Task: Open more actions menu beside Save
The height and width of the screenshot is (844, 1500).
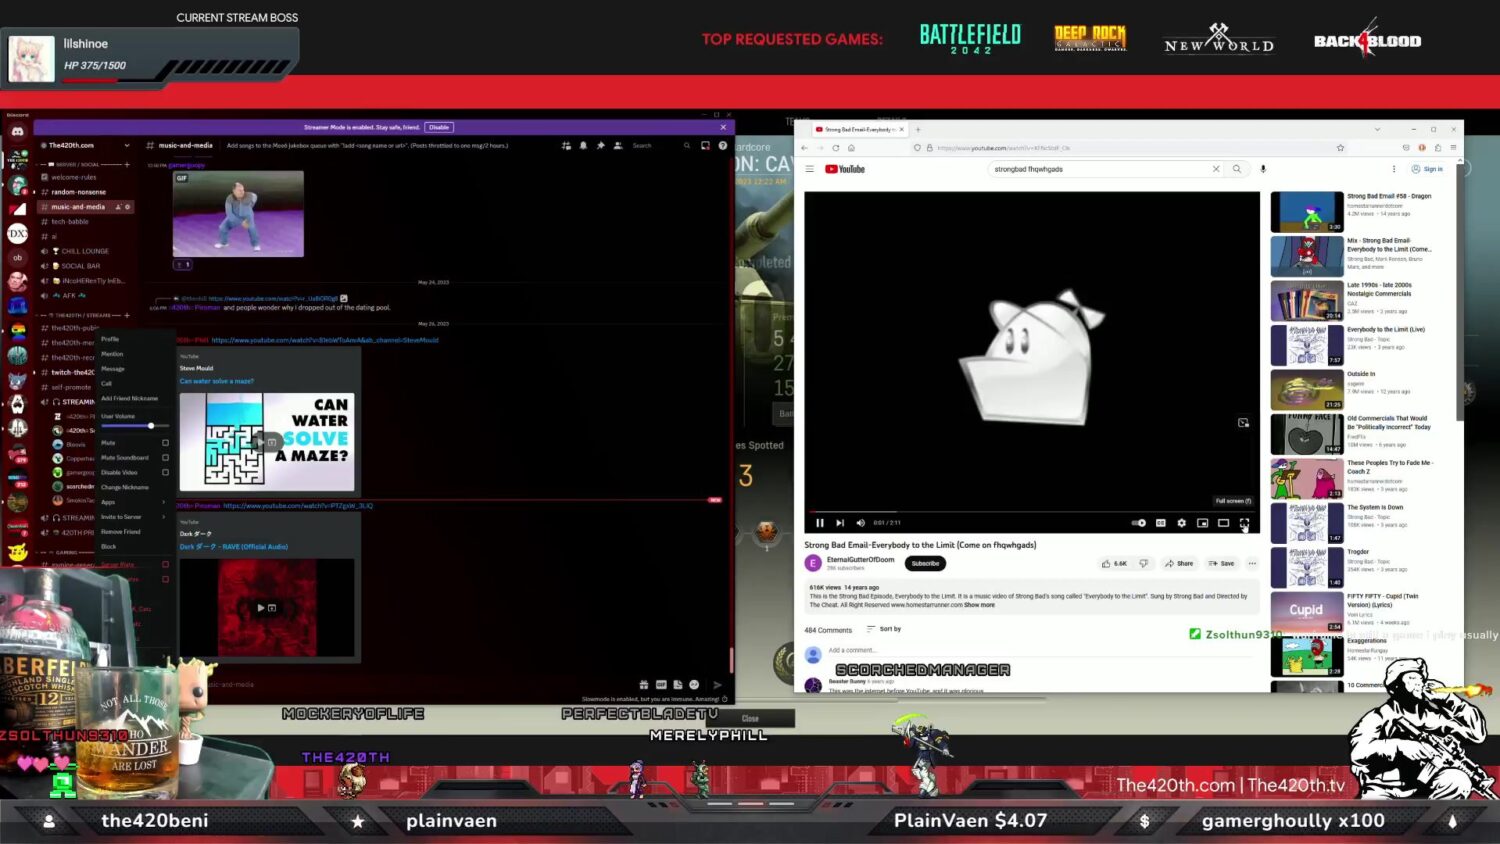Action: click(x=1252, y=563)
